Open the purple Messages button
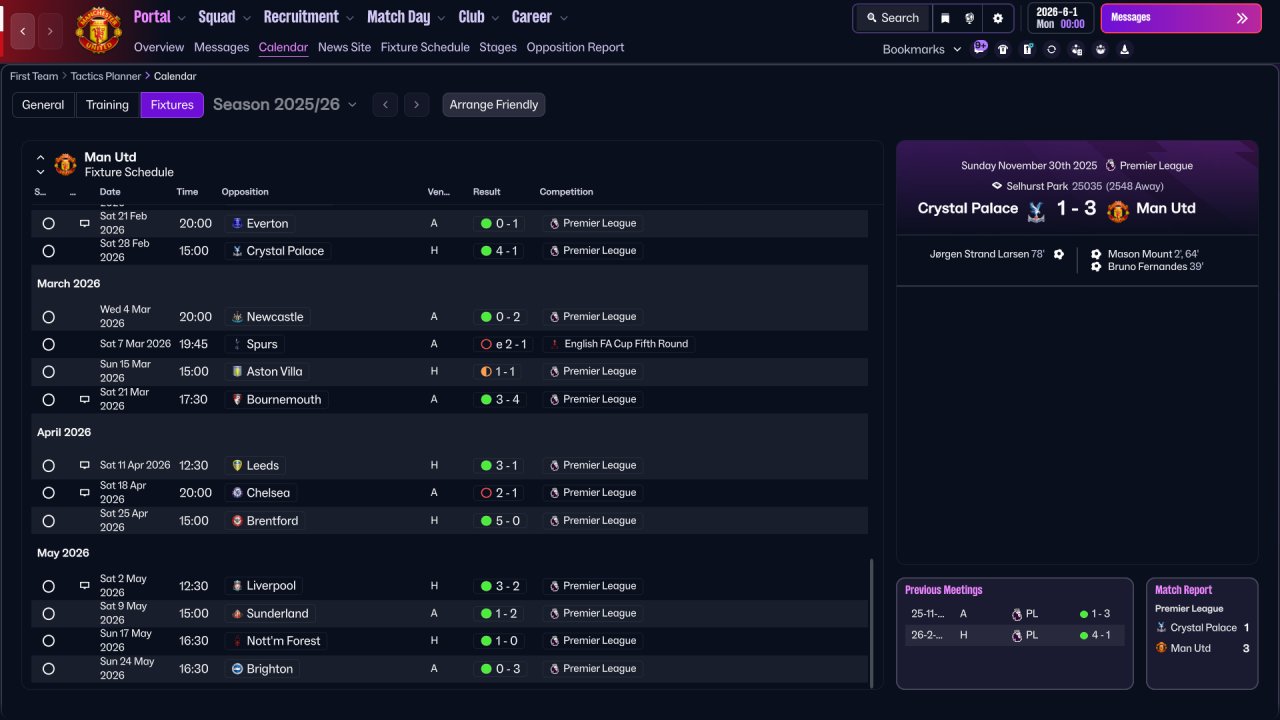Screen dimensions: 1280x720 click(x=1181, y=18)
